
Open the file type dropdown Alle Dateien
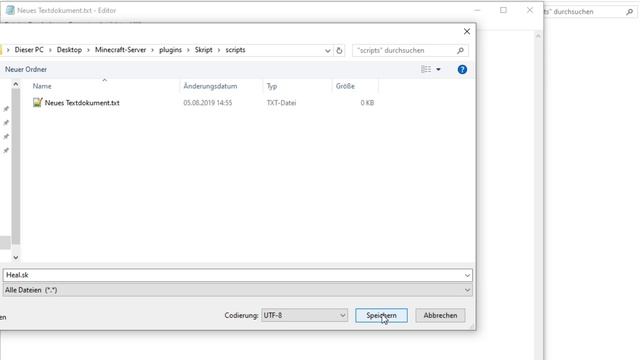[x=237, y=290]
